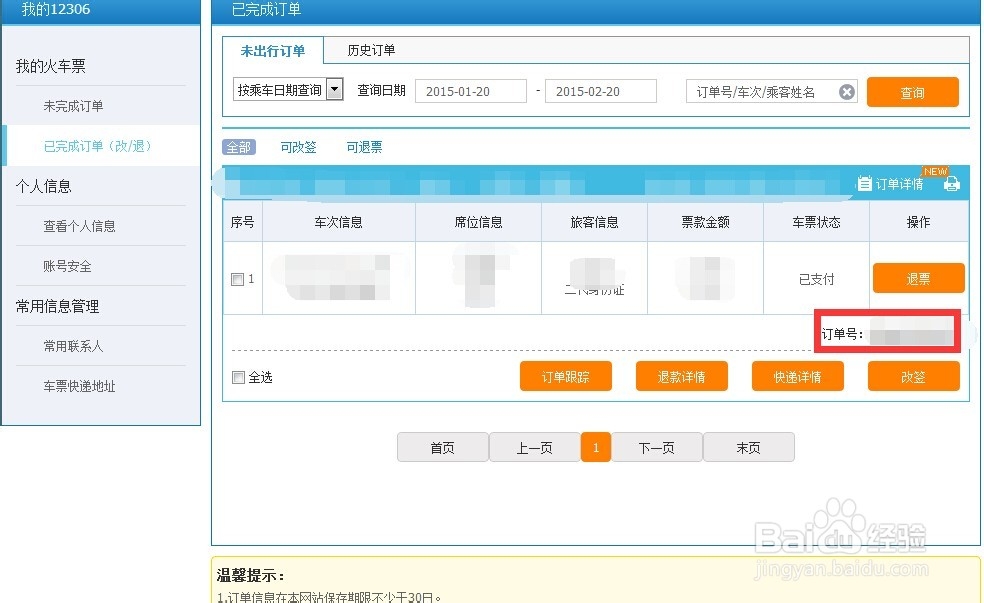This screenshot has width=984, height=603.
Task: Click the 车票状态 column header
Action: tap(816, 222)
